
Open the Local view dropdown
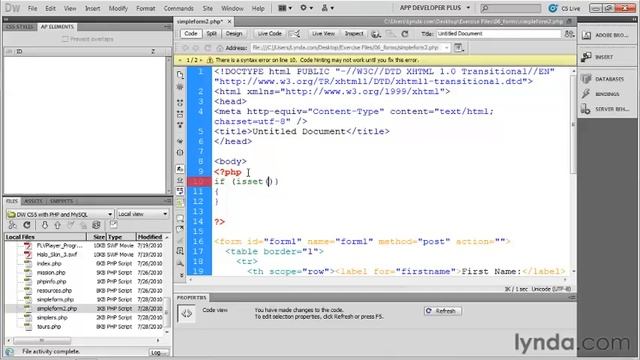click(x=142, y=214)
